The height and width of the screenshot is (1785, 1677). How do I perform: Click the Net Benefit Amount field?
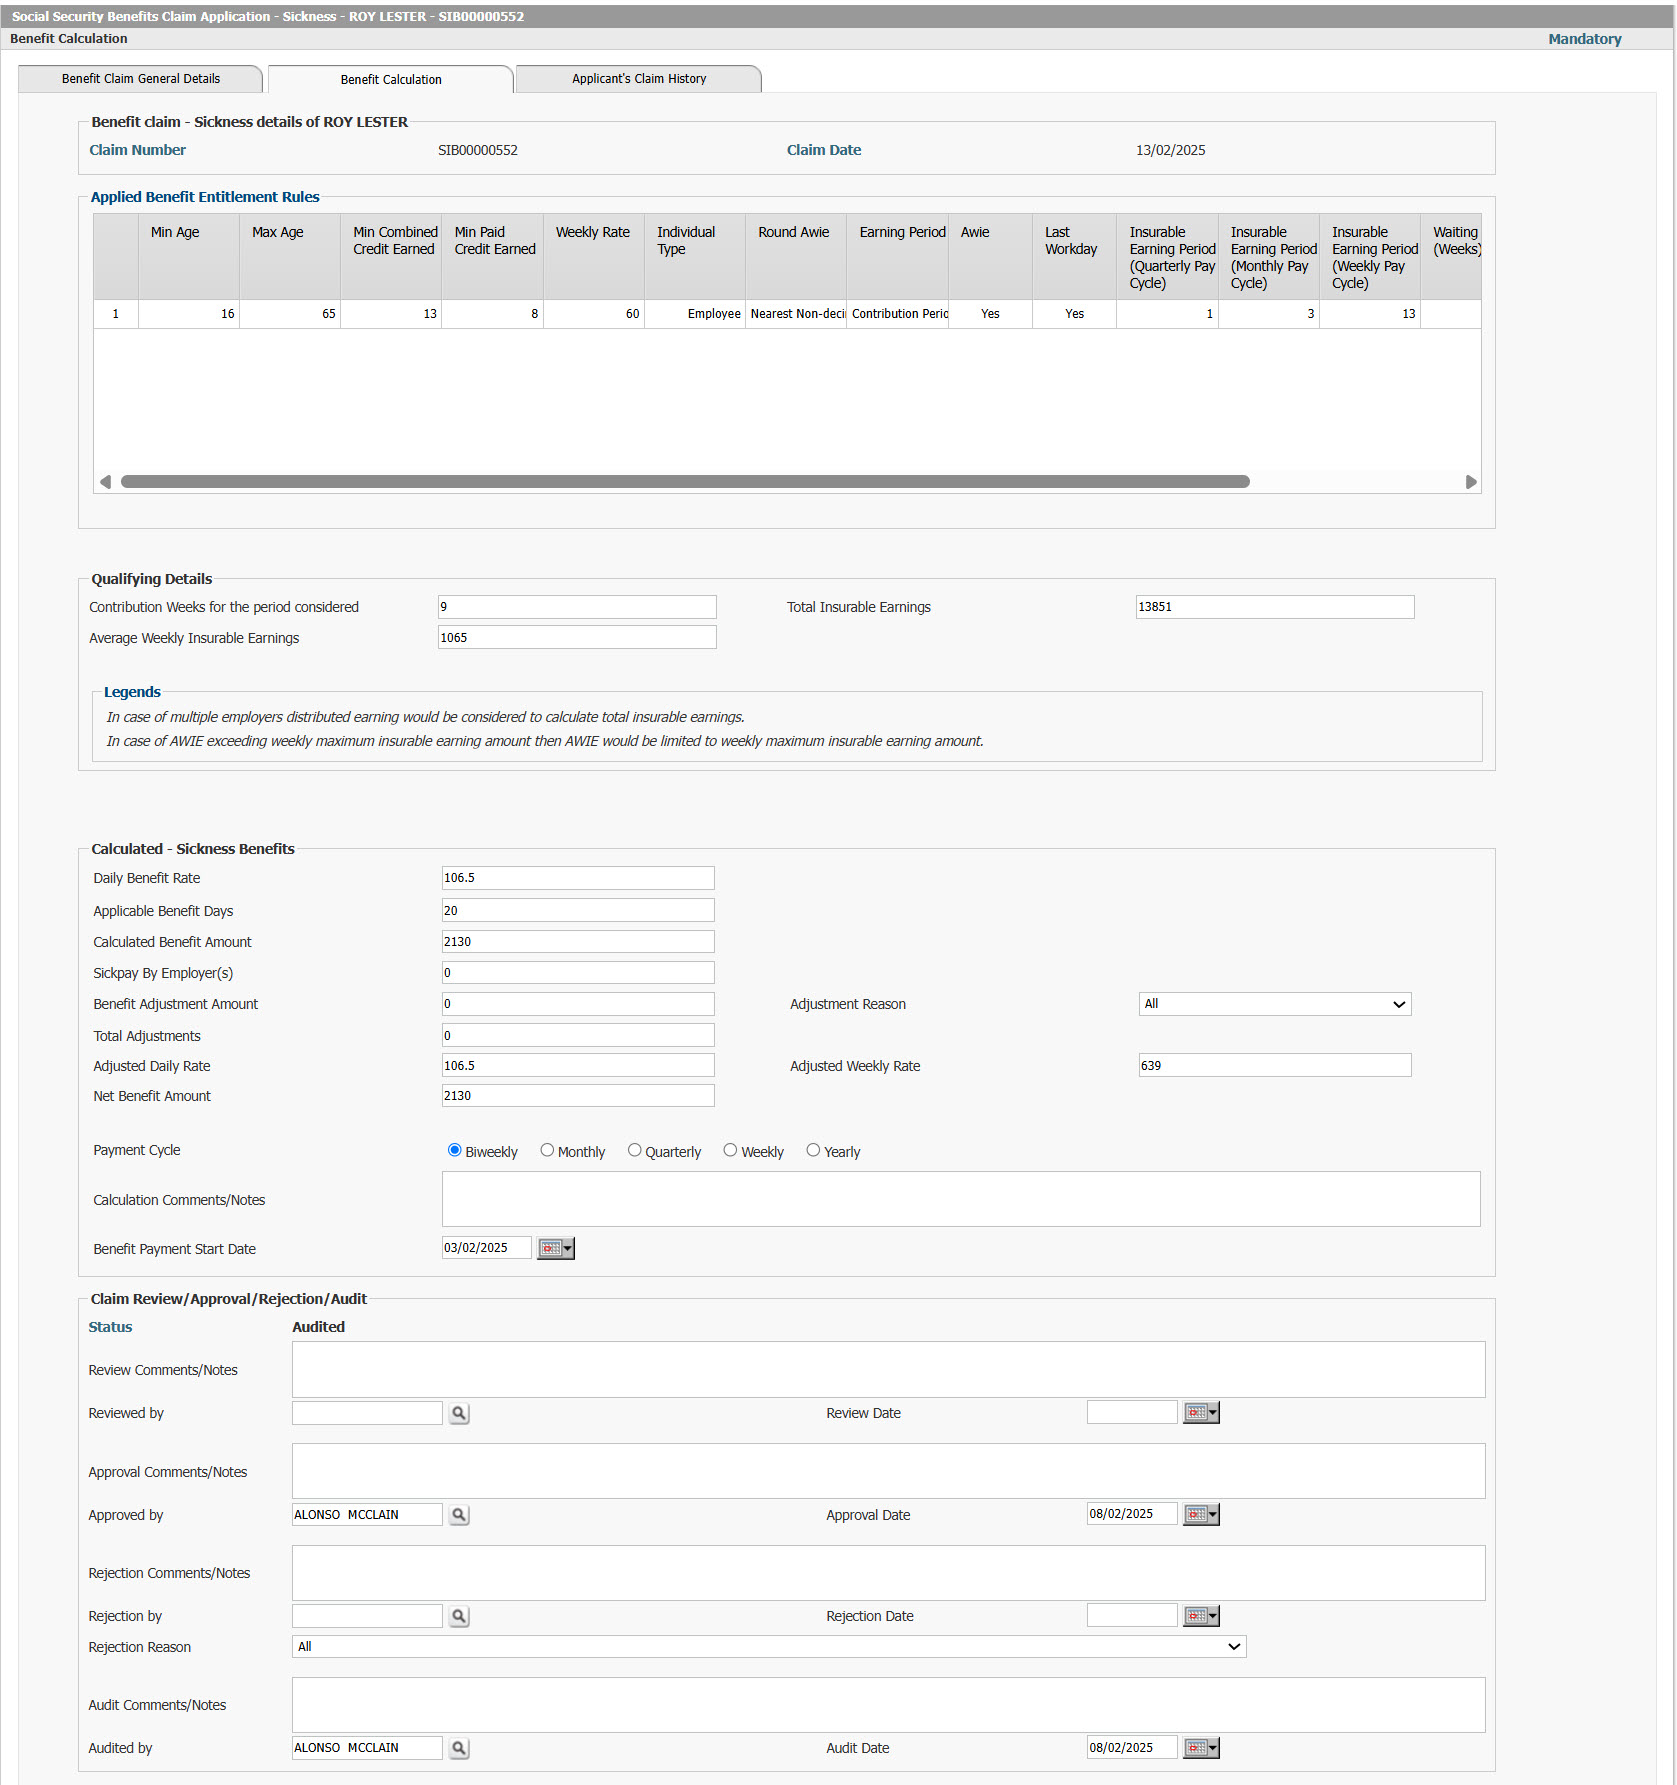pos(578,1096)
